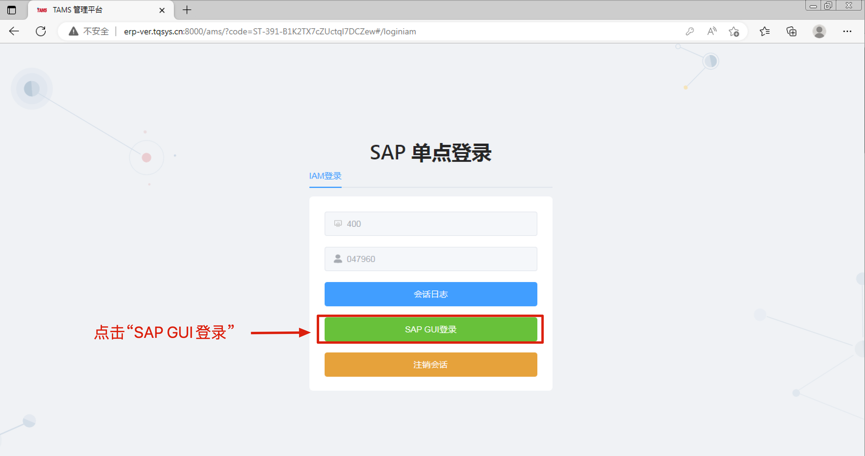Open the favorites list icon
The height and width of the screenshot is (456, 865).
point(765,31)
